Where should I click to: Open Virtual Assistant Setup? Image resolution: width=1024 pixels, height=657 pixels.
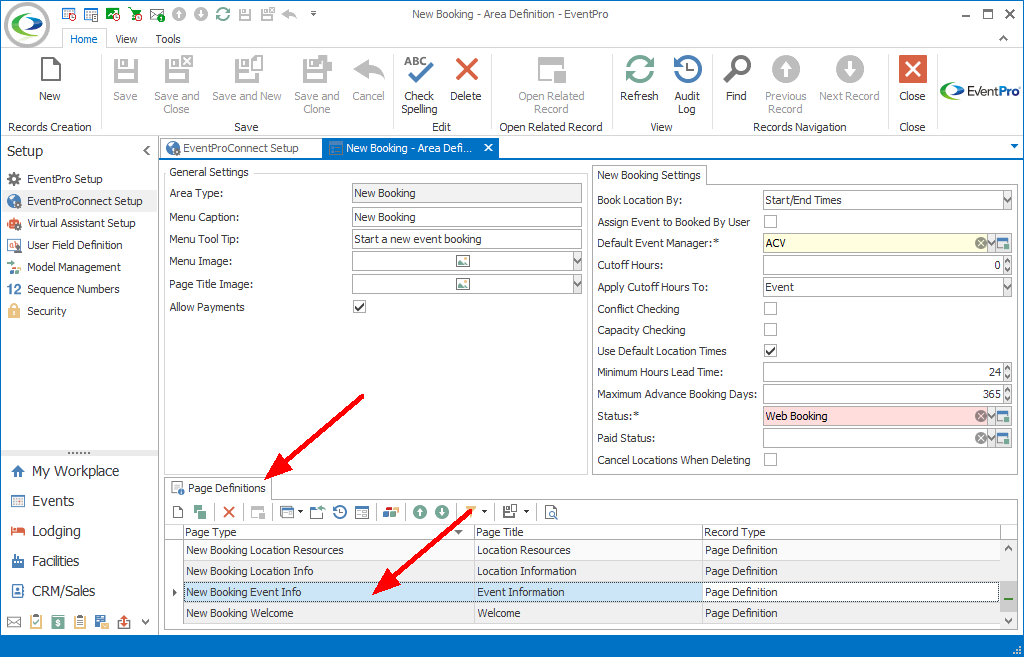pos(81,223)
